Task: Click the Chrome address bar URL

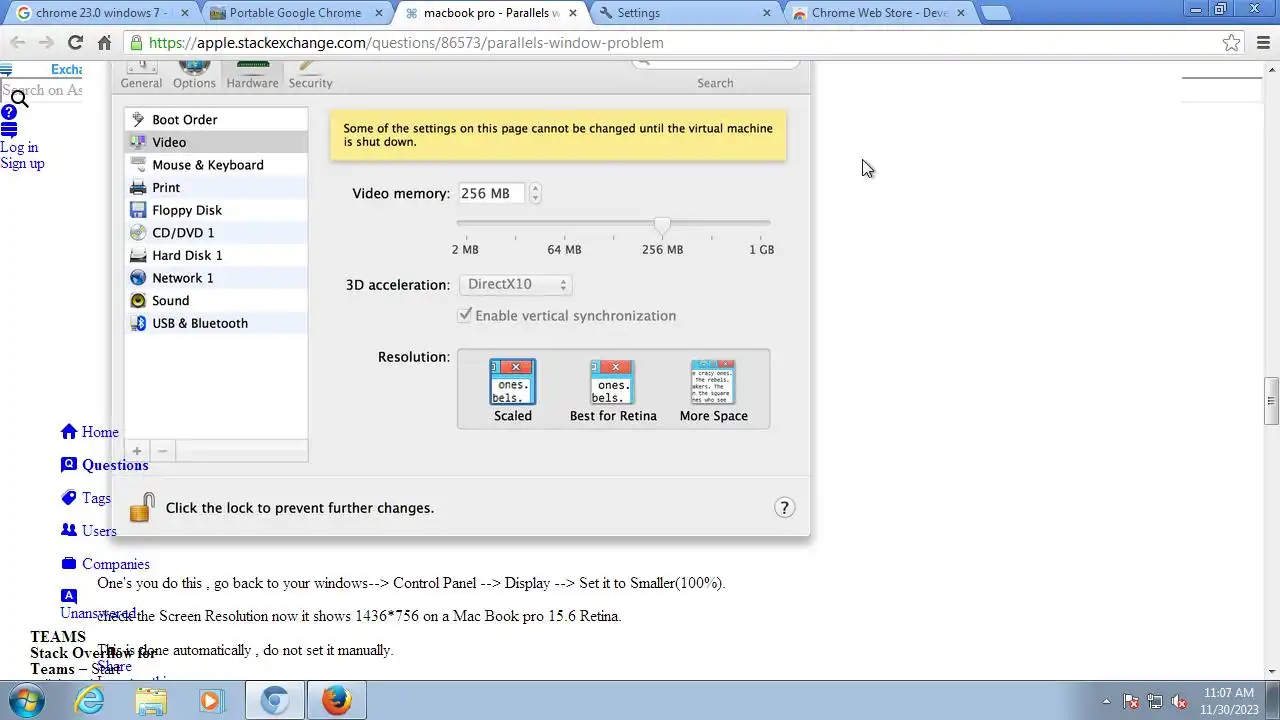Action: [x=406, y=43]
